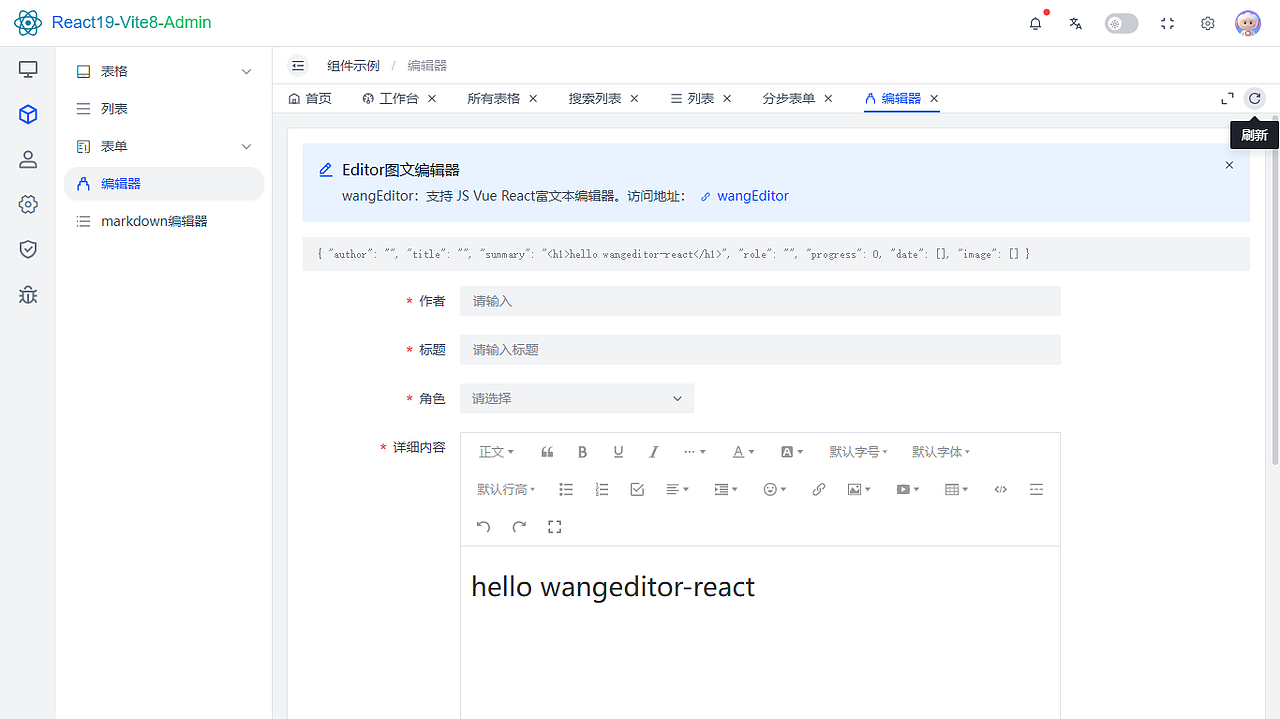Toggle italic formatting
Viewport: 1280px width, 719px height.
[x=654, y=452]
